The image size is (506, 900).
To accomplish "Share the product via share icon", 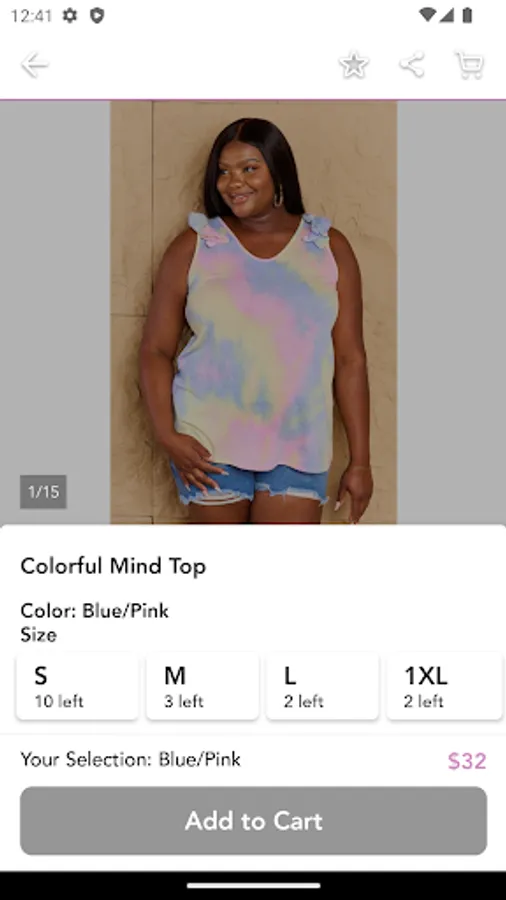I will (x=412, y=65).
